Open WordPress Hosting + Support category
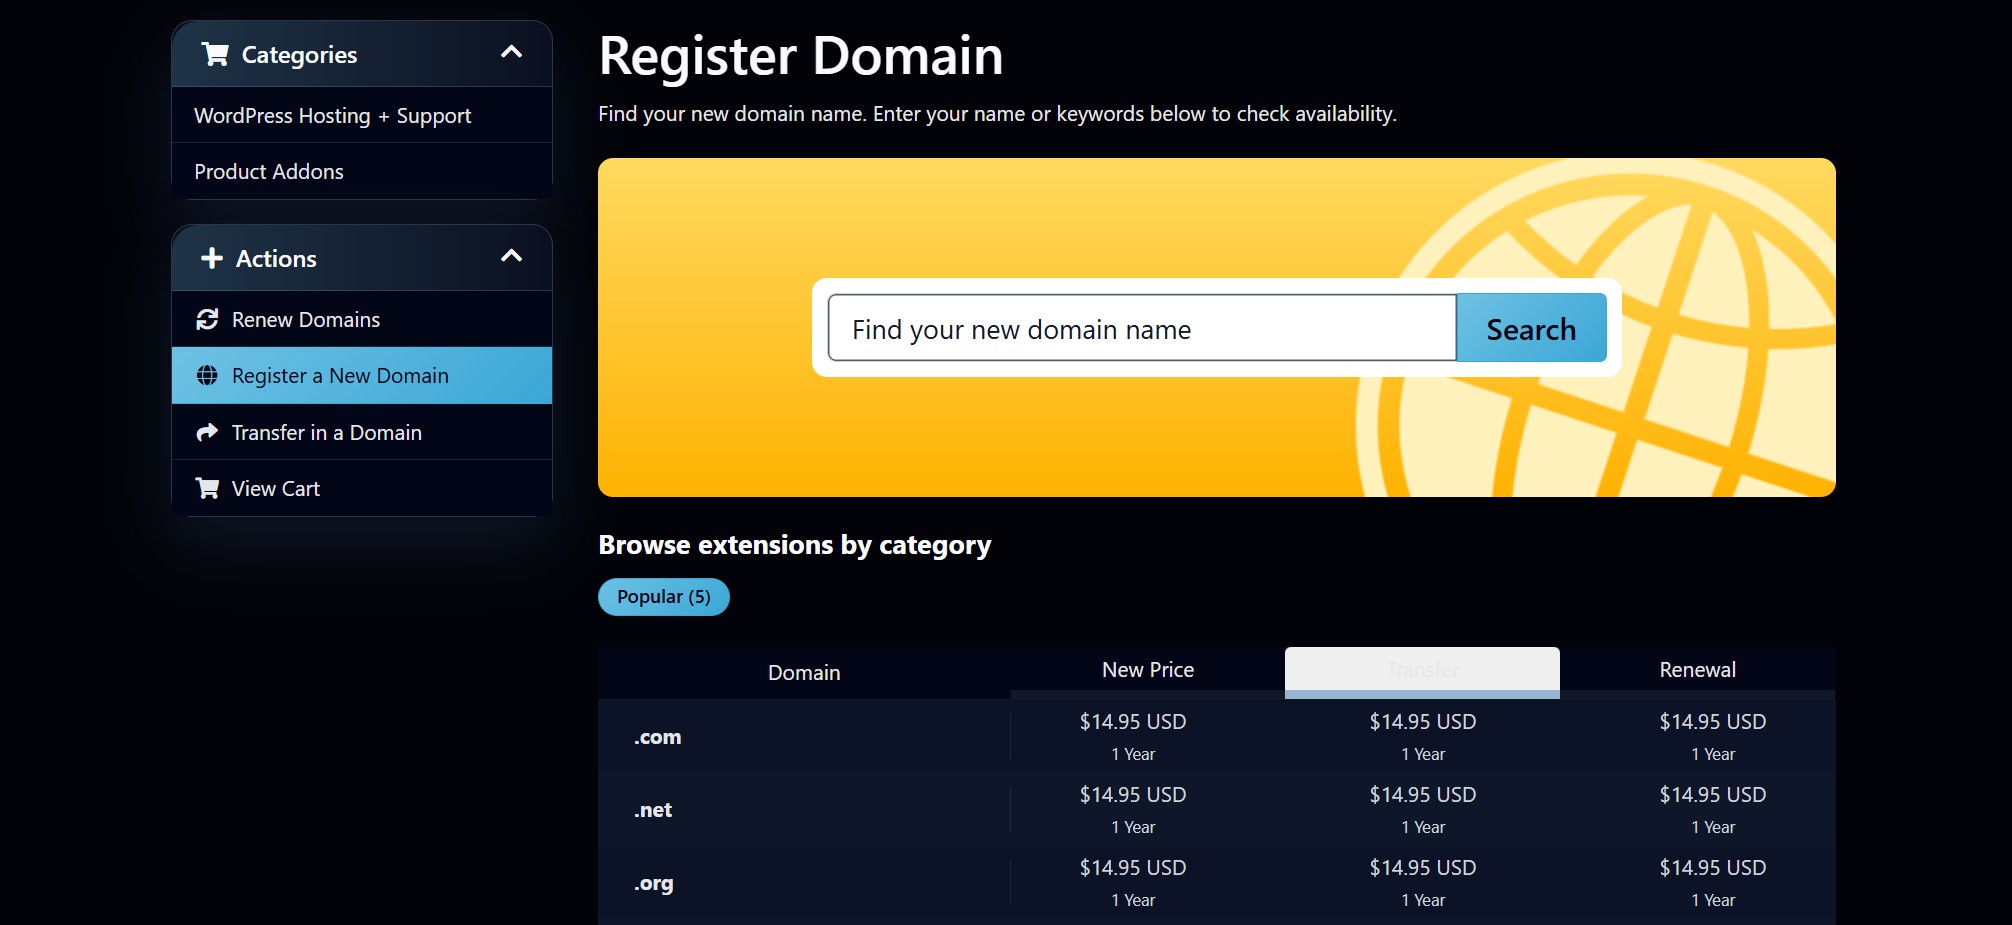 pyautogui.click(x=332, y=116)
